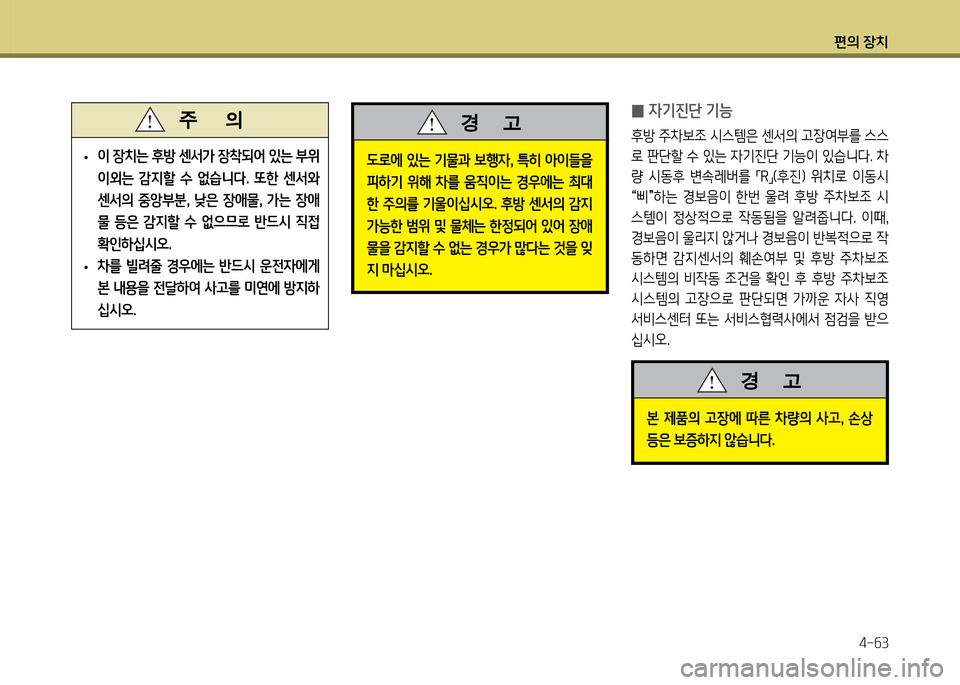Click the line 도로에 있는 기물과 보행자

[x=479, y=160]
